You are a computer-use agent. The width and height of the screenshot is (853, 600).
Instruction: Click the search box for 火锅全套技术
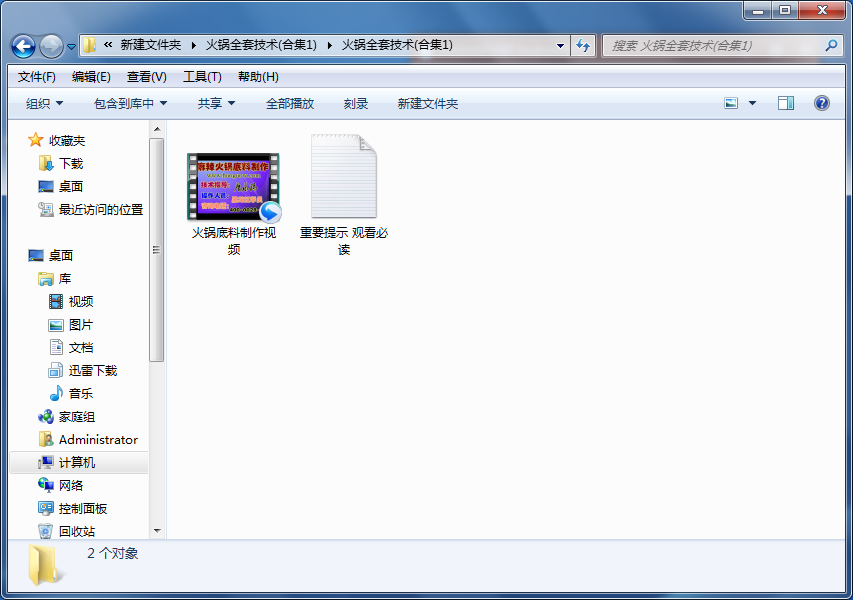point(715,46)
